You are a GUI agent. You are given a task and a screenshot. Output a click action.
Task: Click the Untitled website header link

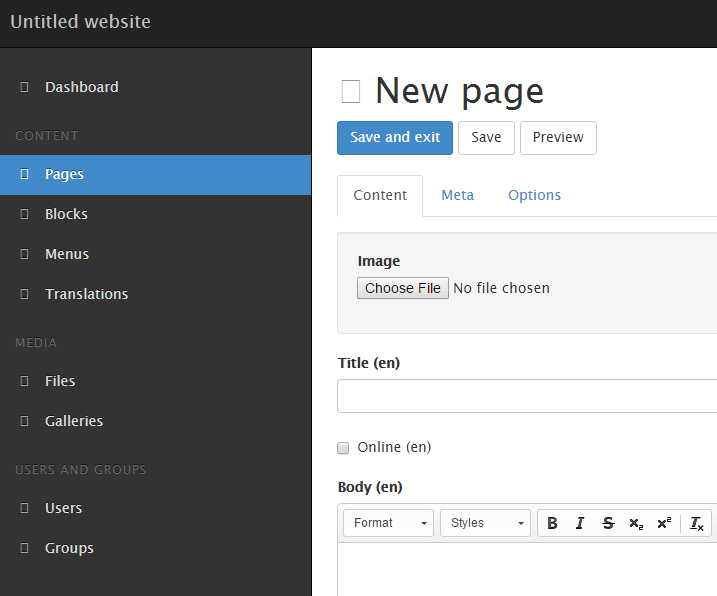click(x=81, y=21)
